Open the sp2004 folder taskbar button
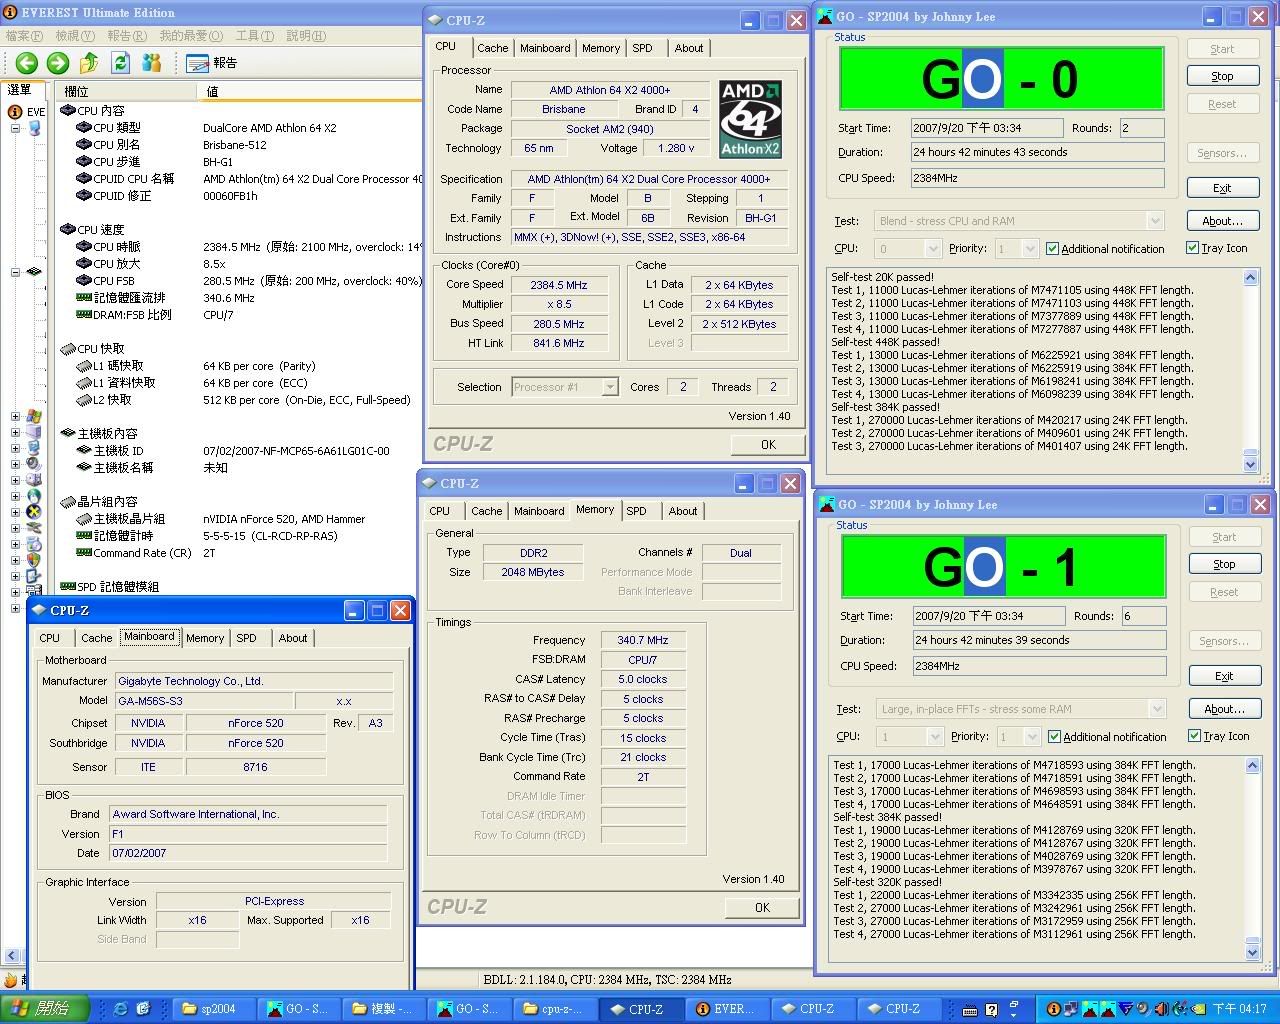 213,1009
